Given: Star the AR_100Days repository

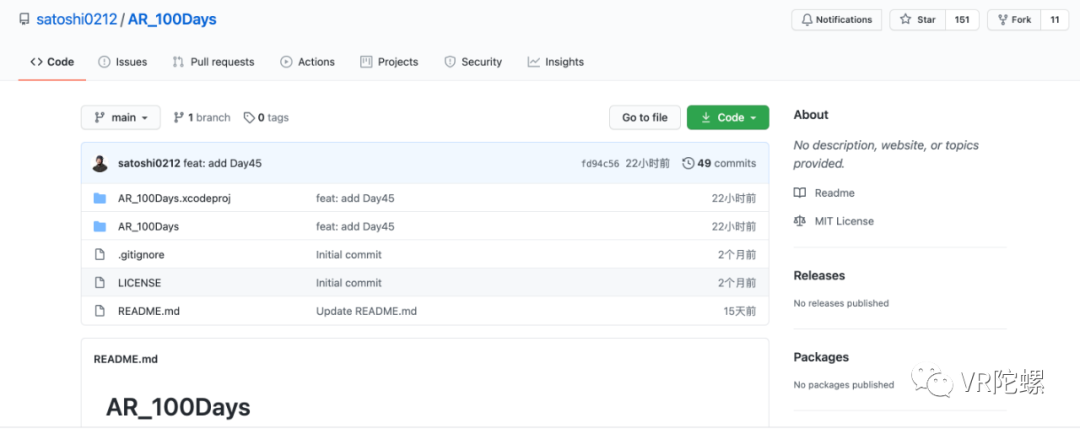Looking at the screenshot, I should tap(919, 20).
